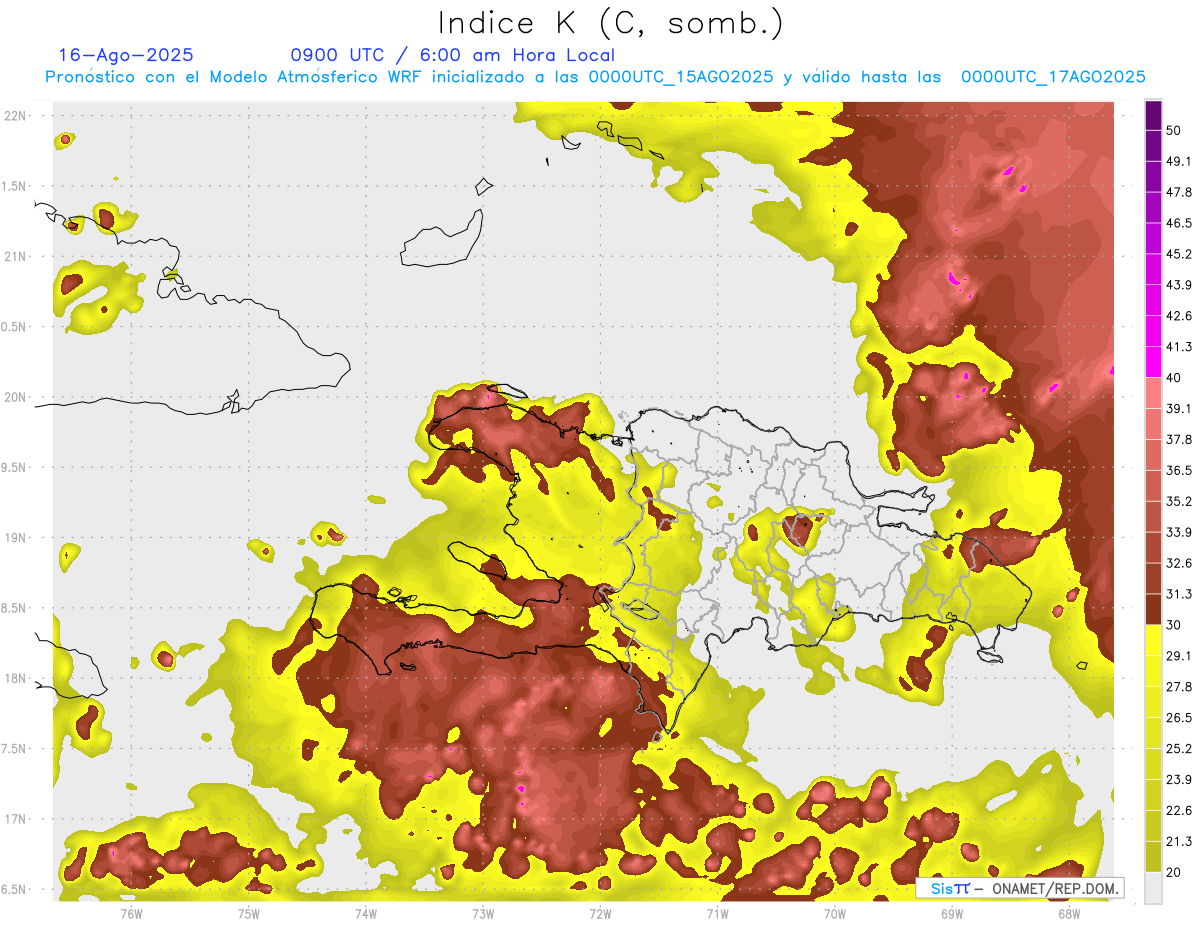Click the '72W' longitude label

(600, 913)
